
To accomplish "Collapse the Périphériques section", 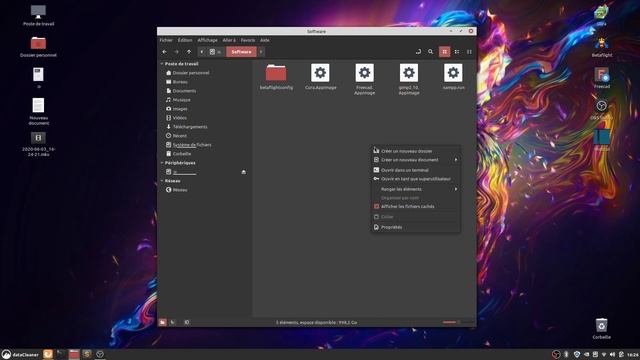I will pyautogui.click(x=162, y=163).
